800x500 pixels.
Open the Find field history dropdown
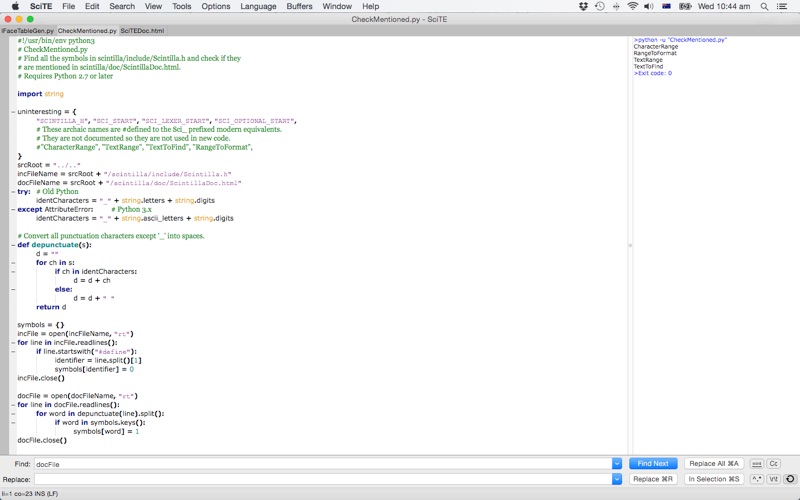click(617, 464)
